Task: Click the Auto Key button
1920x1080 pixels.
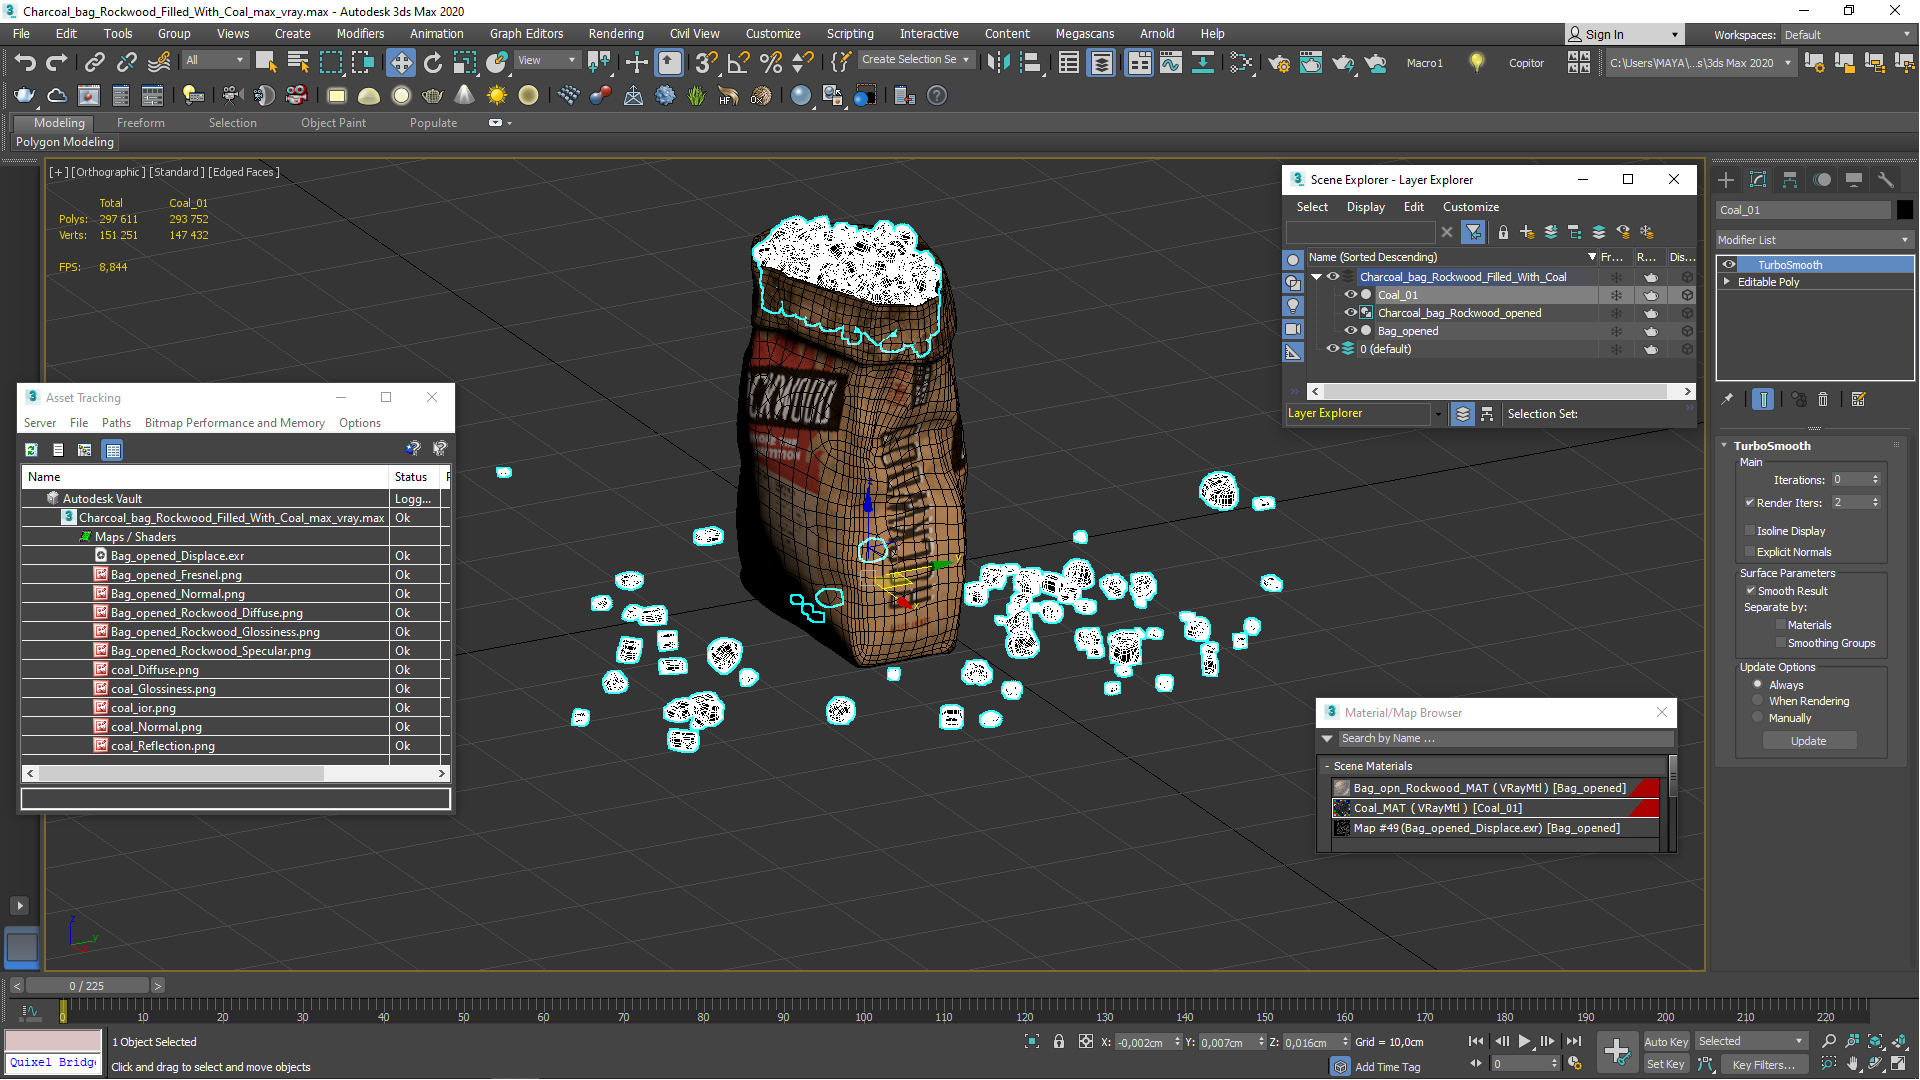Action: [x=1665, y=1042]
